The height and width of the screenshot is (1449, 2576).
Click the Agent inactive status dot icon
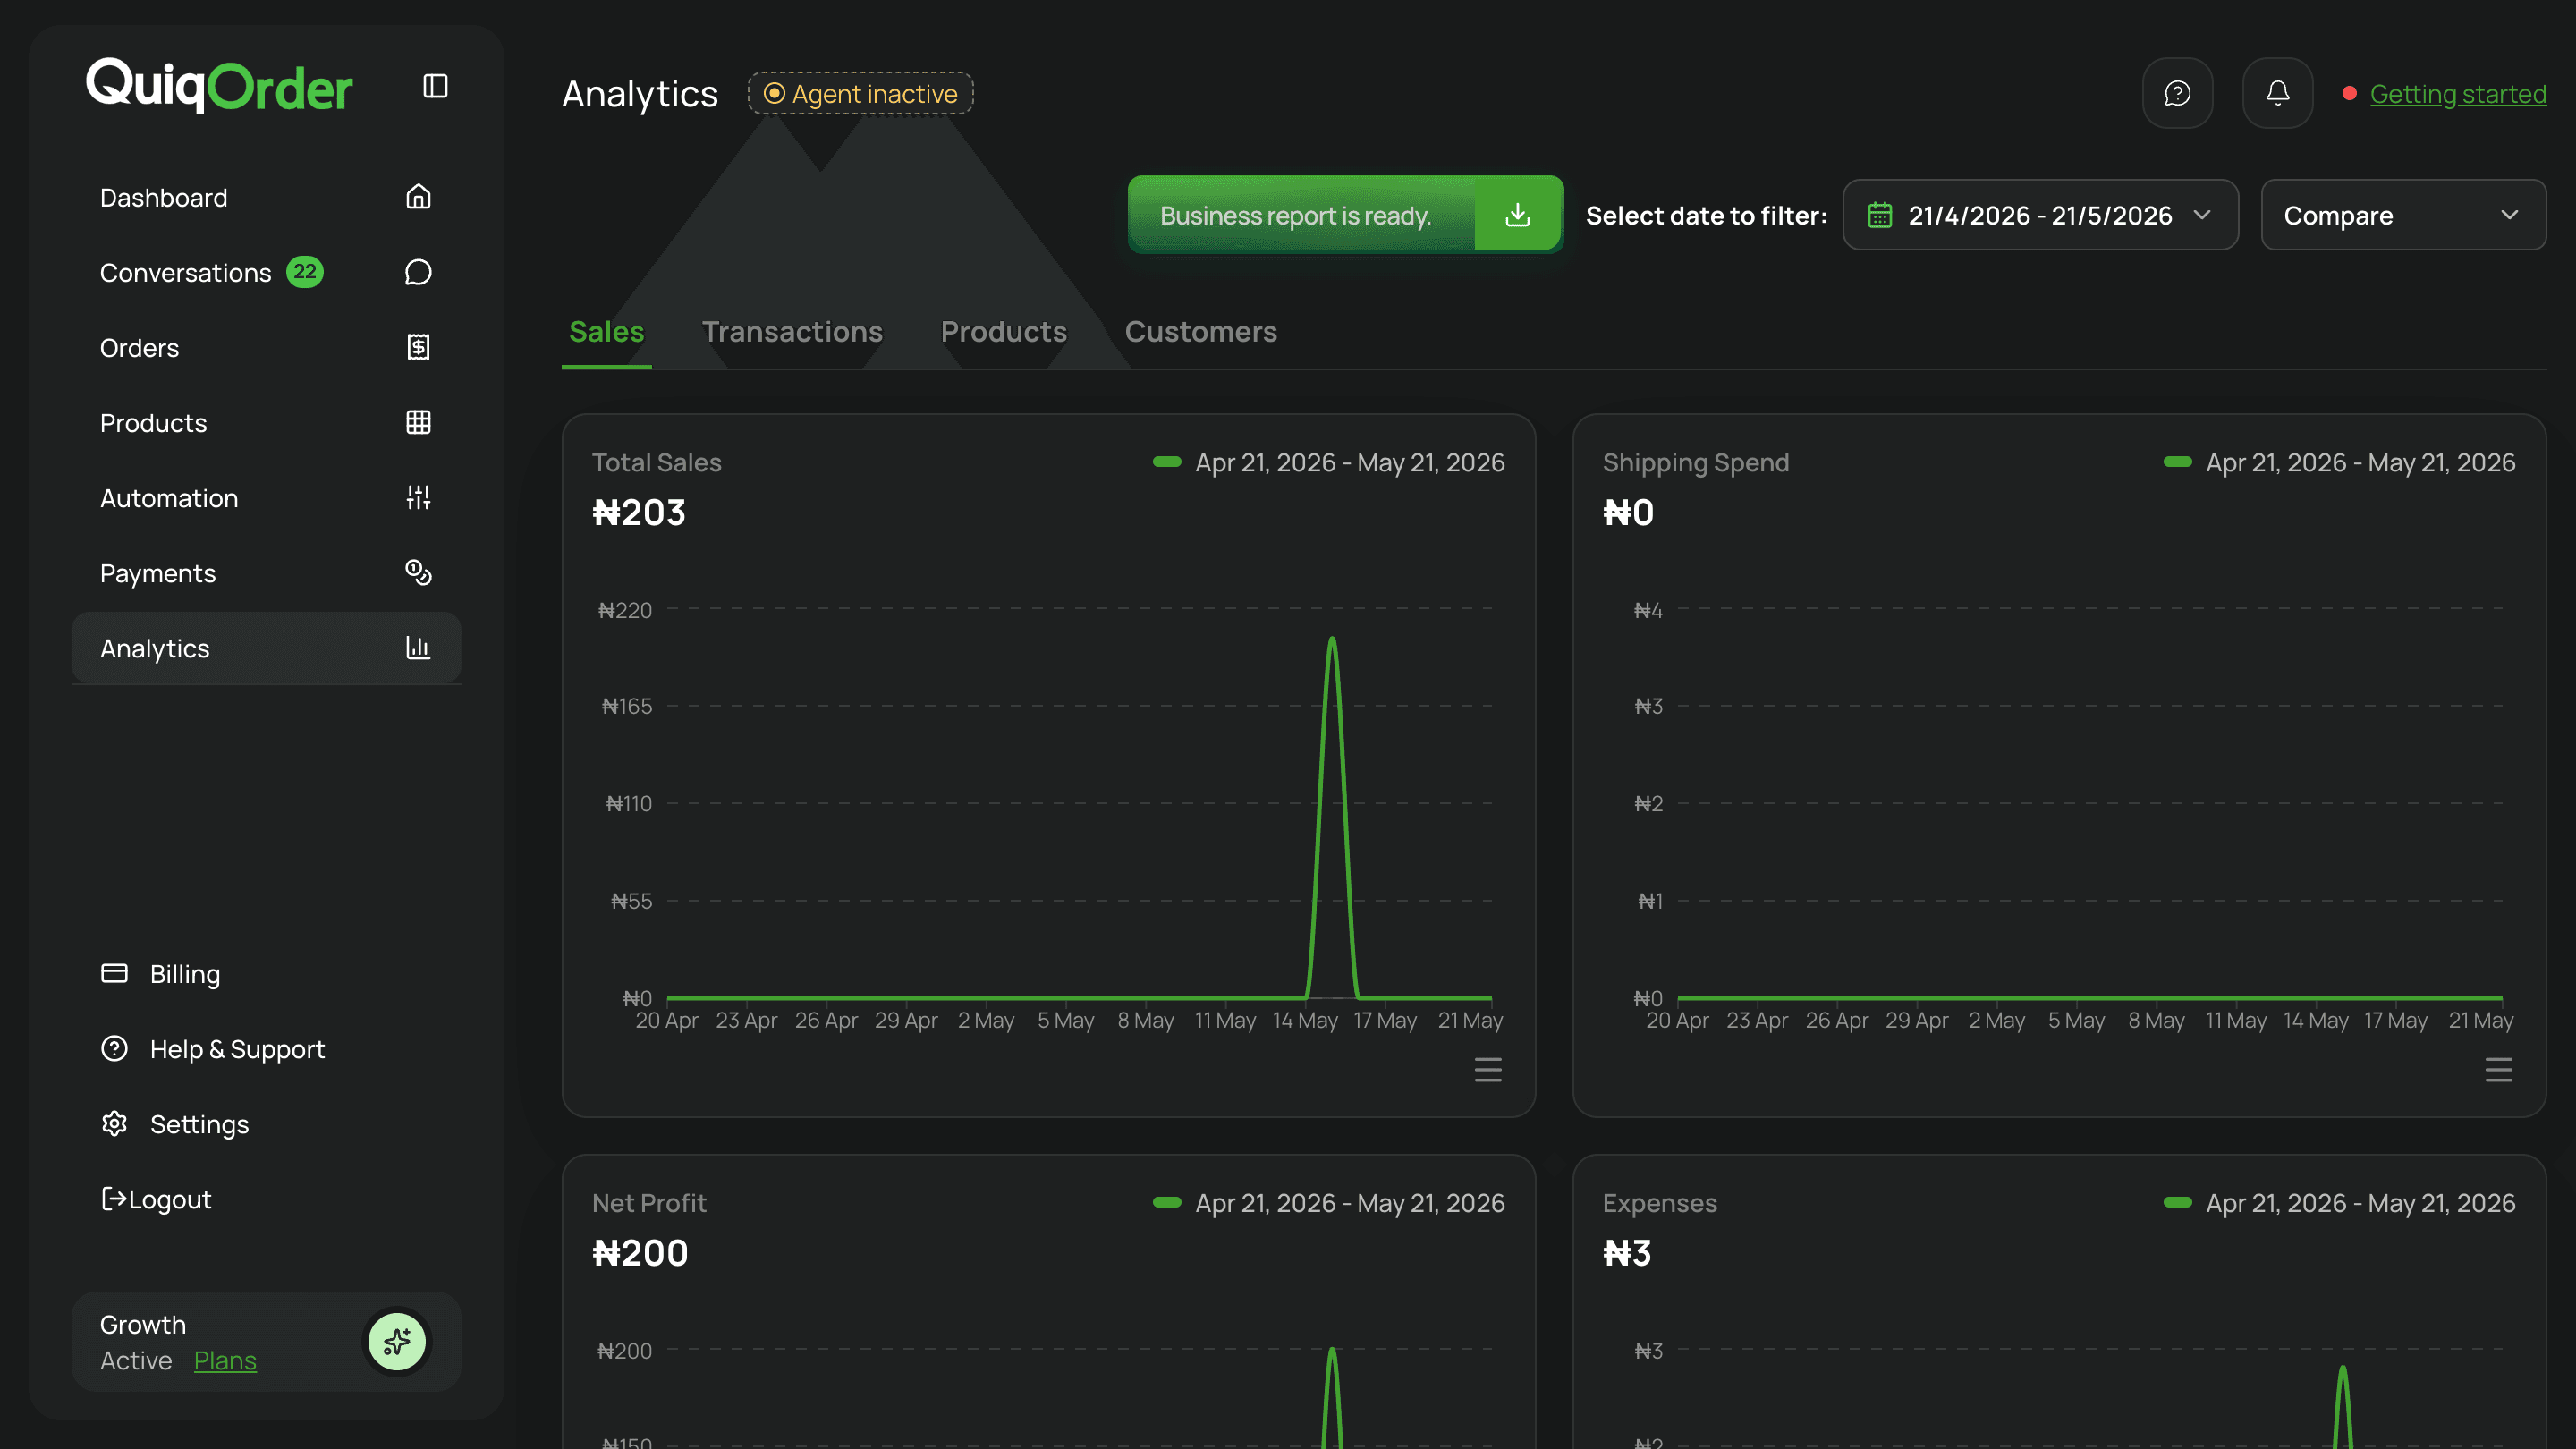pyautogui.click(x=774, y=93)
